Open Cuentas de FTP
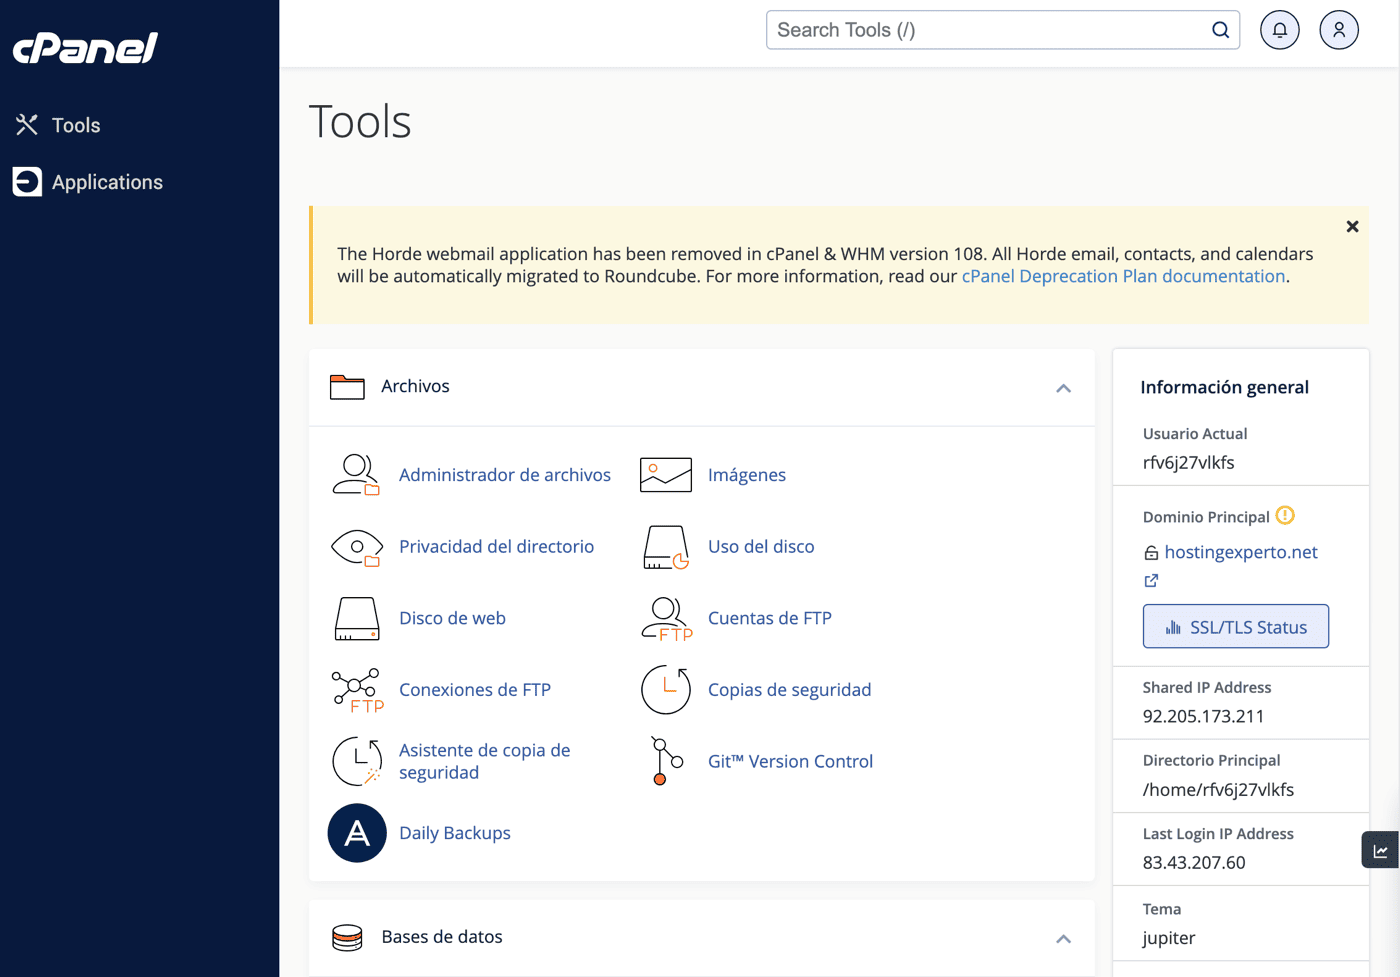This screenshot has height=977, width=1400. click(x=770, y=618)
